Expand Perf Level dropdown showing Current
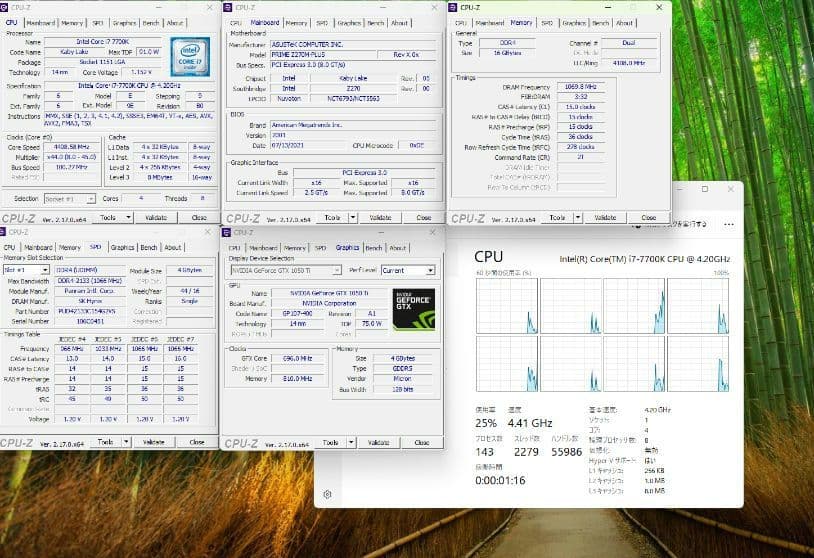The image size is (814, 558). (x=430, y=270)
